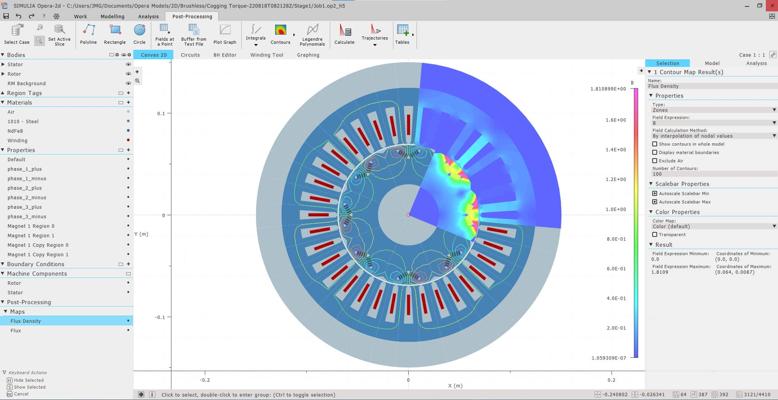The image size is (778, 400).
Task: Enable Show contours in whole model
Action: 654,144
